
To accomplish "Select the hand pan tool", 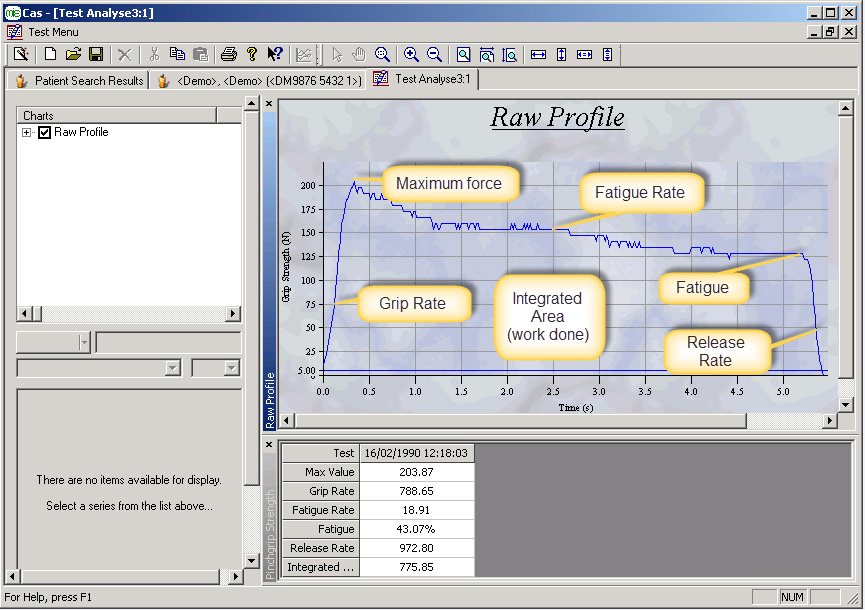I will [359, 54].
